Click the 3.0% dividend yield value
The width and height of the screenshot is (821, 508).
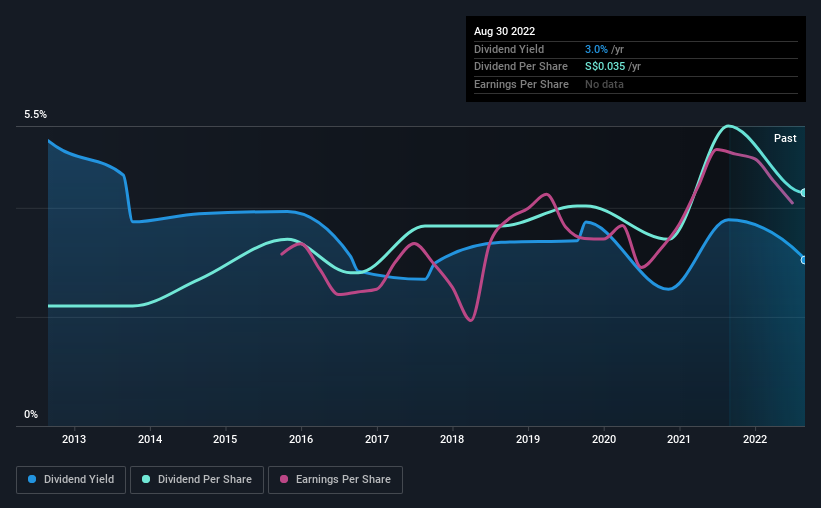596,49
